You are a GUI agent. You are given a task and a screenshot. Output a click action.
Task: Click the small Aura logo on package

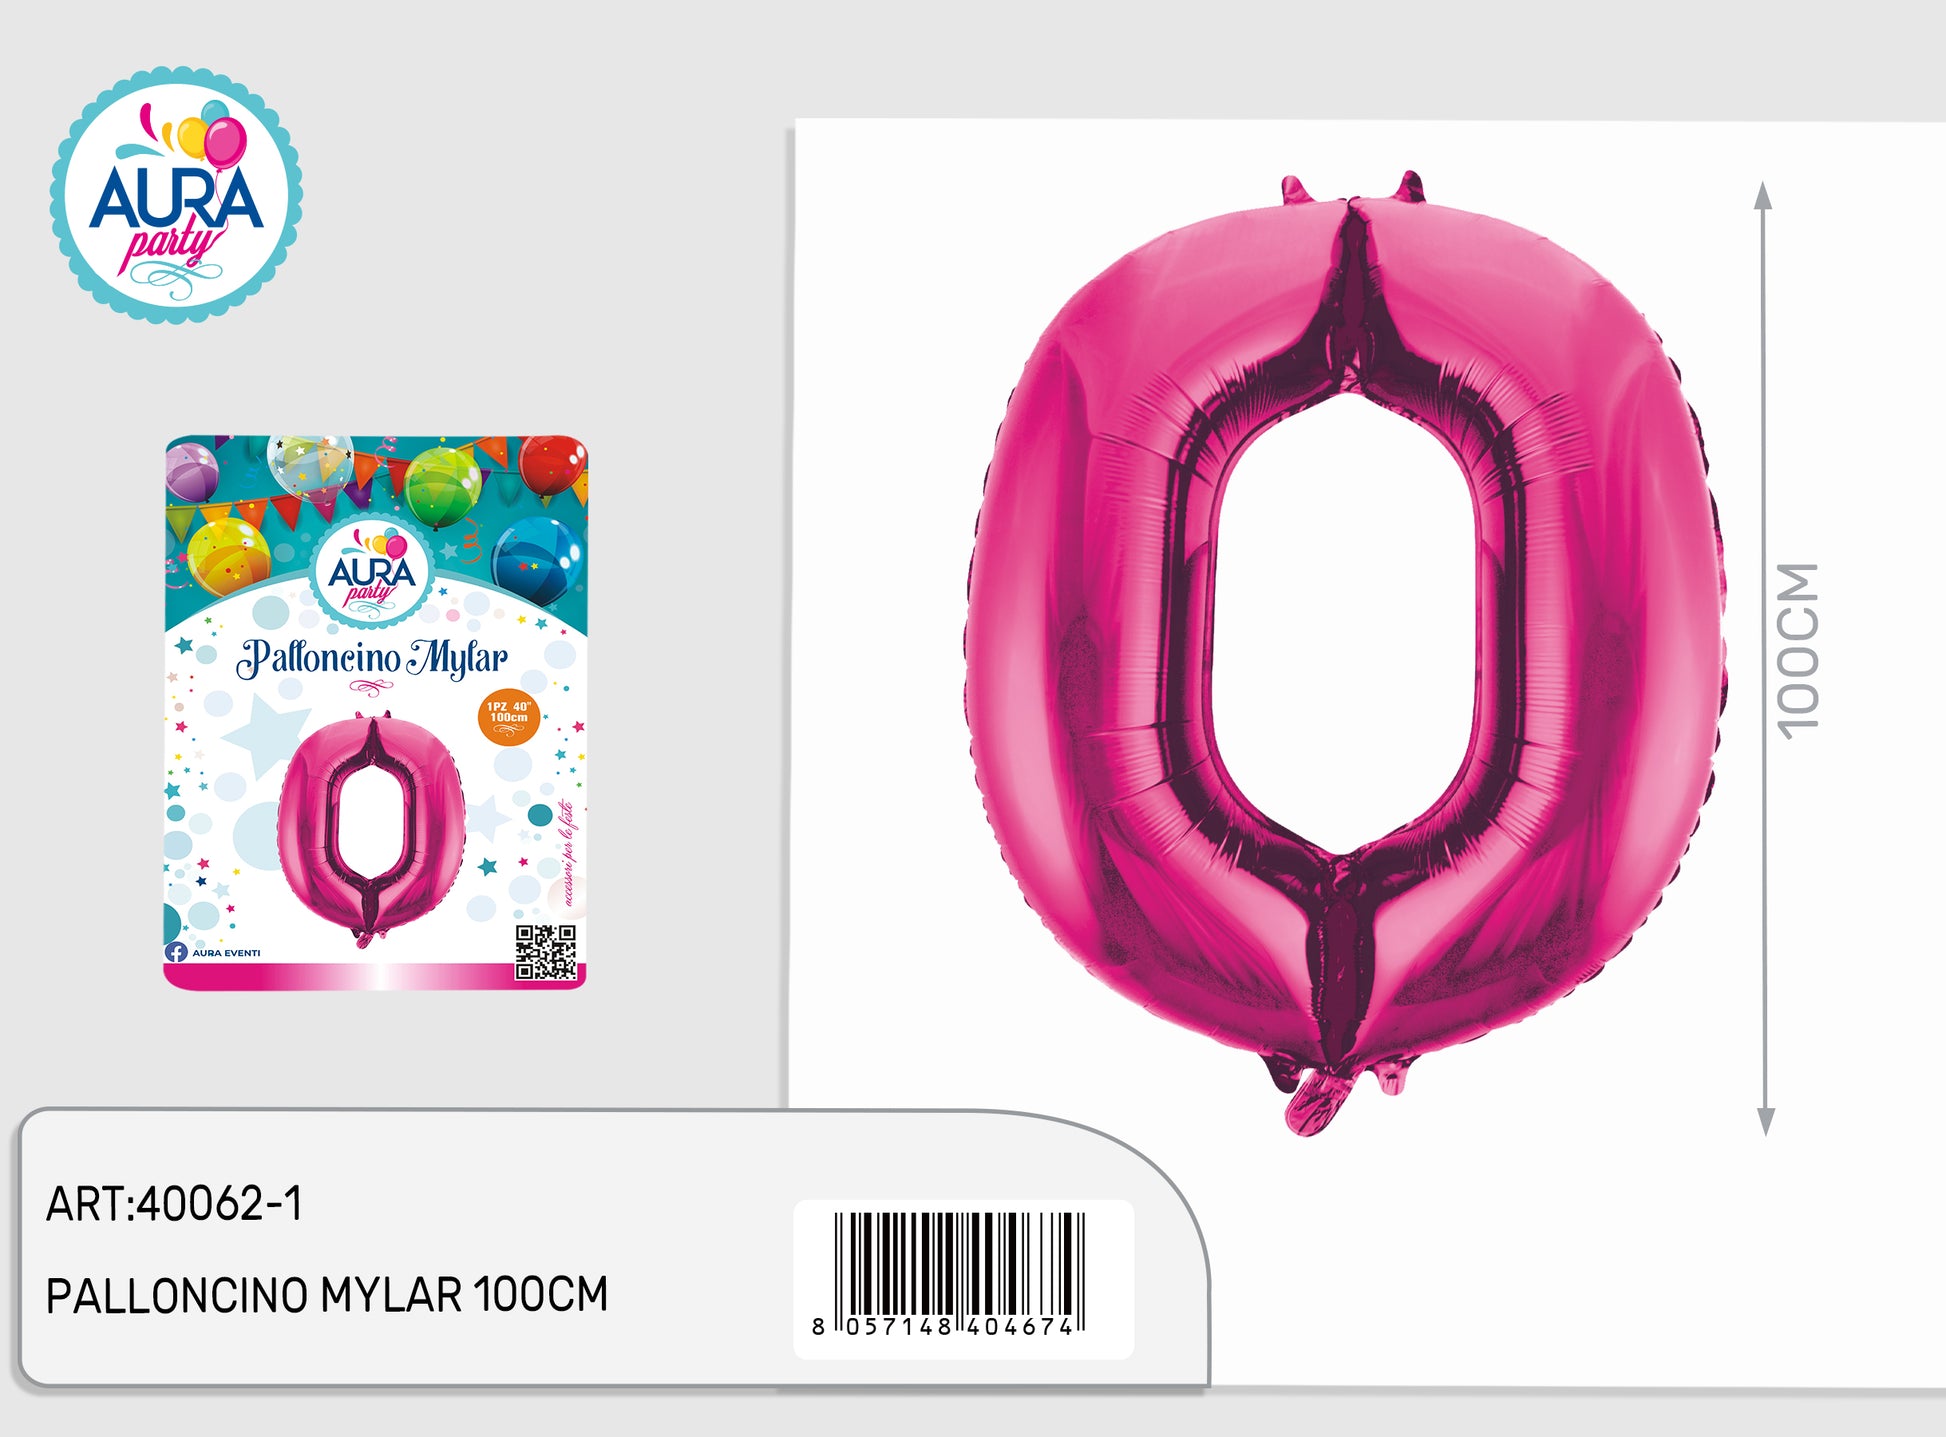pos(371,576)
